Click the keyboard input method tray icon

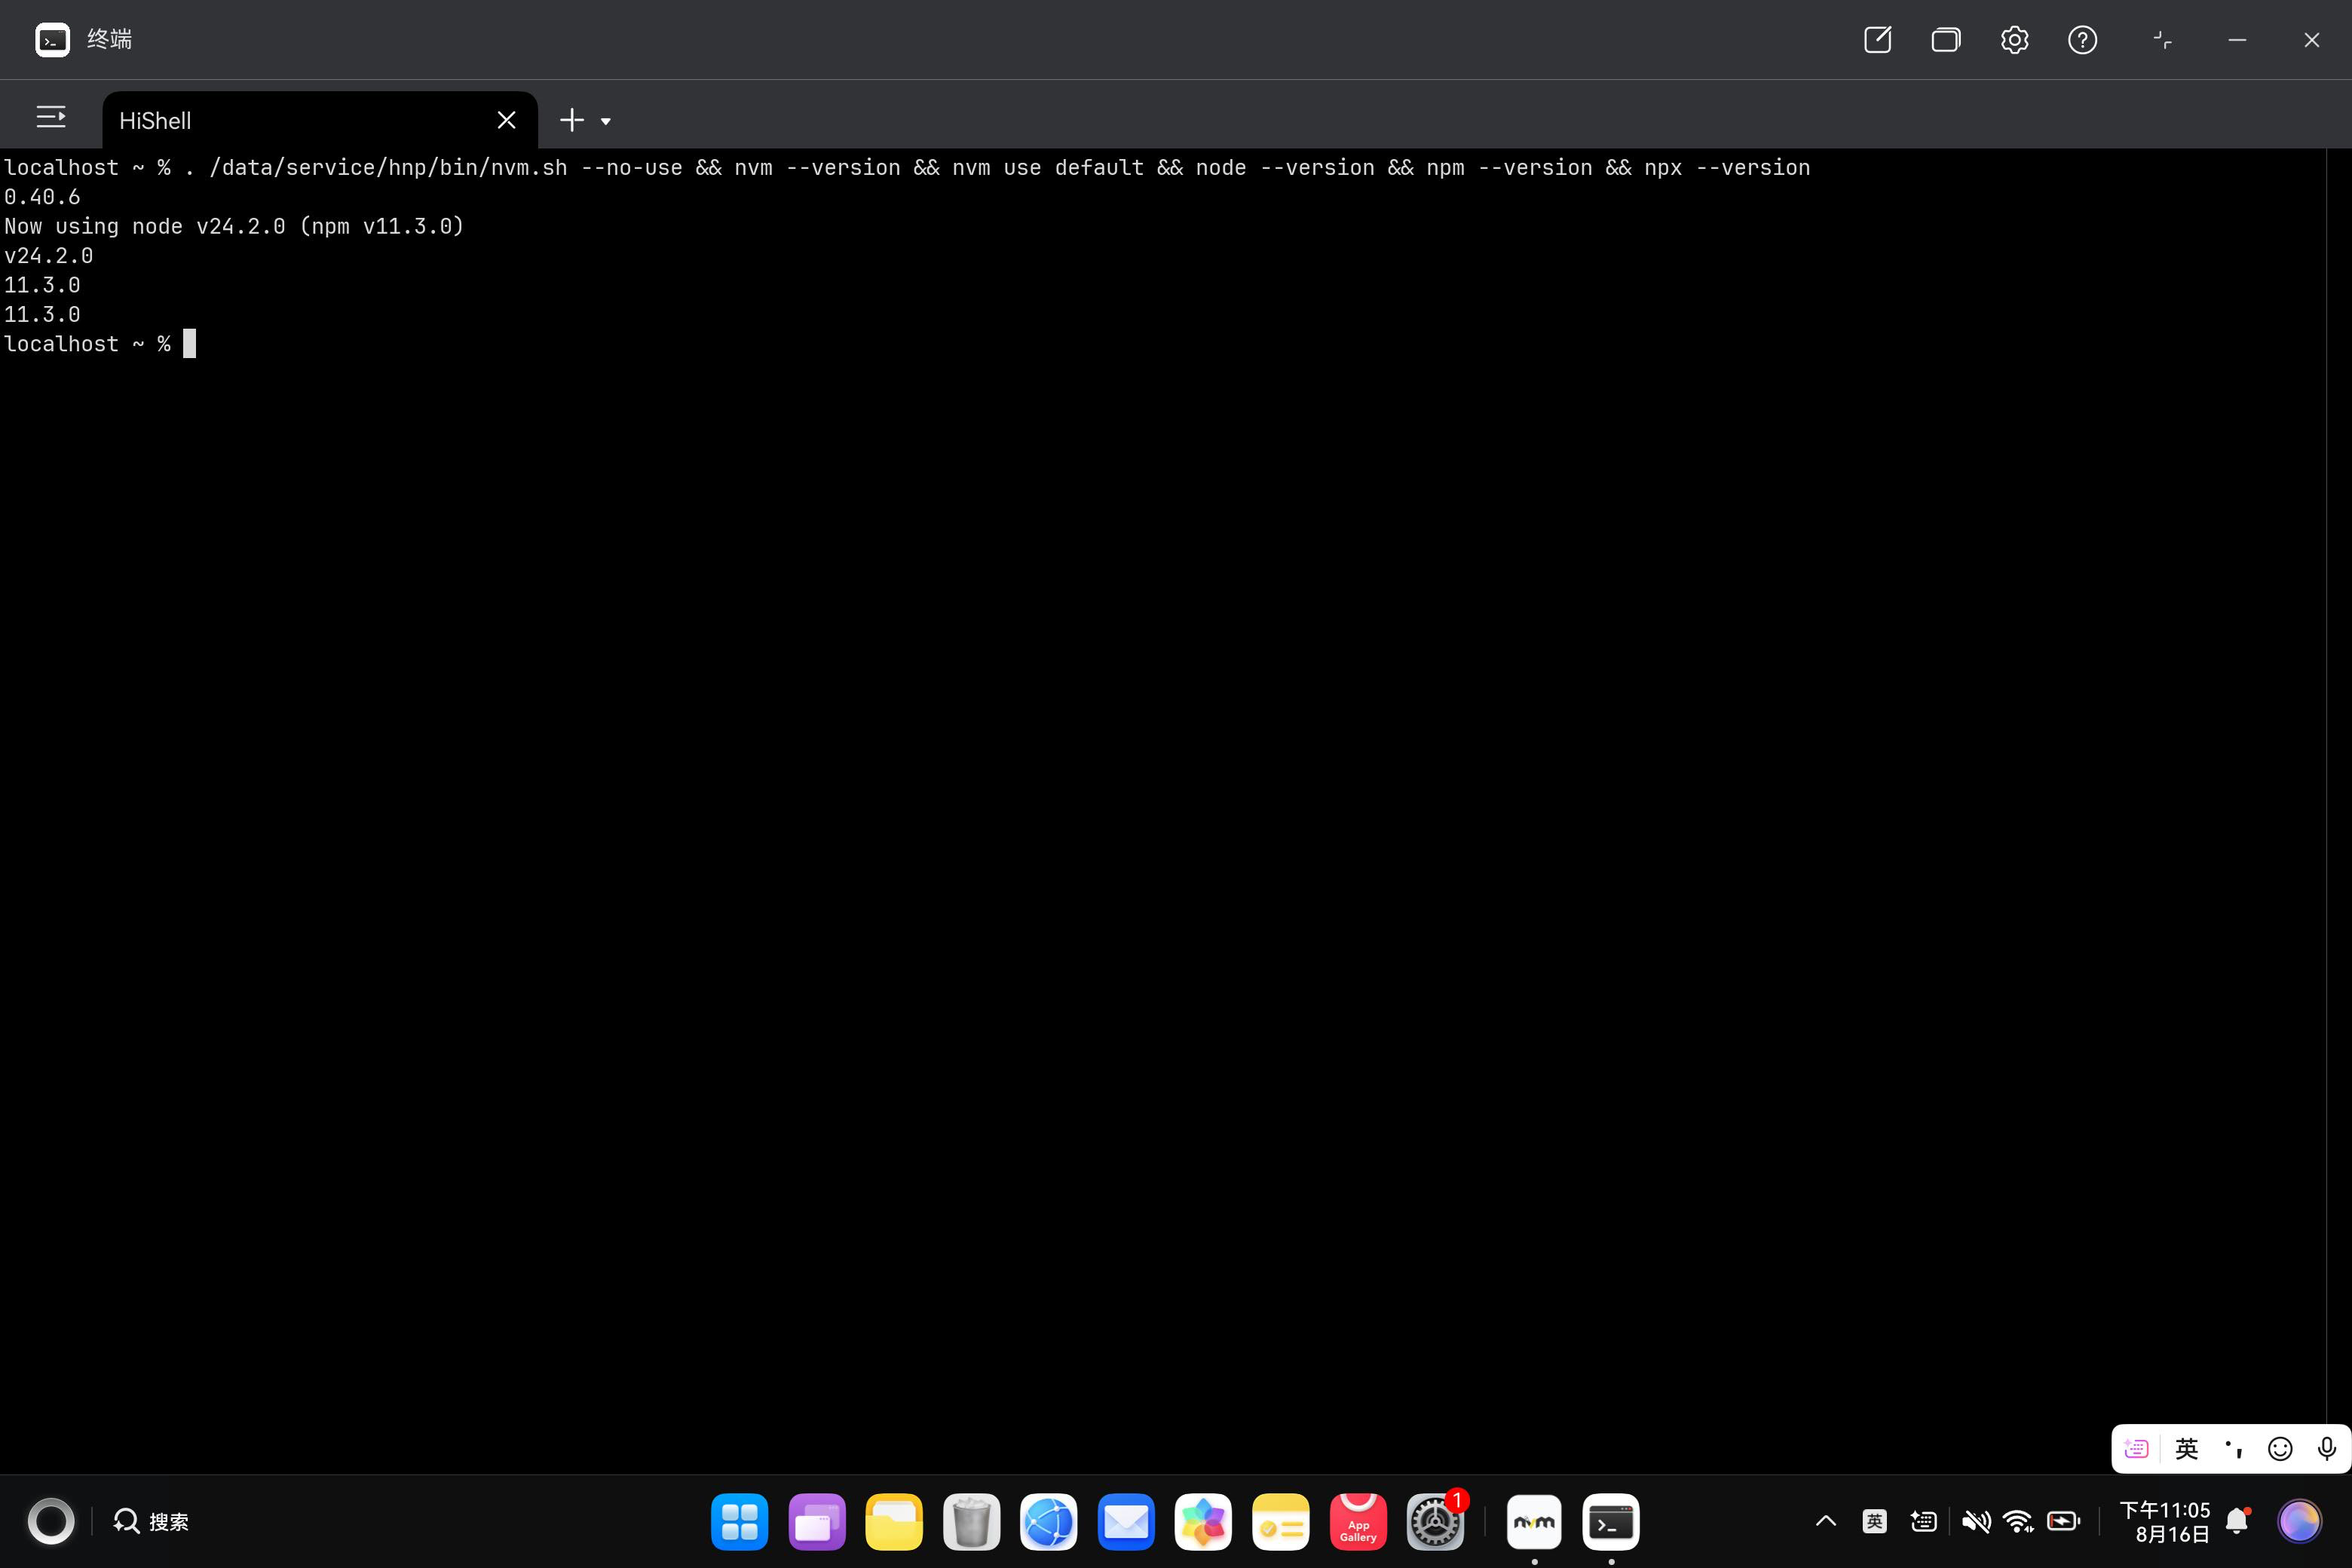point(1923,1521)
